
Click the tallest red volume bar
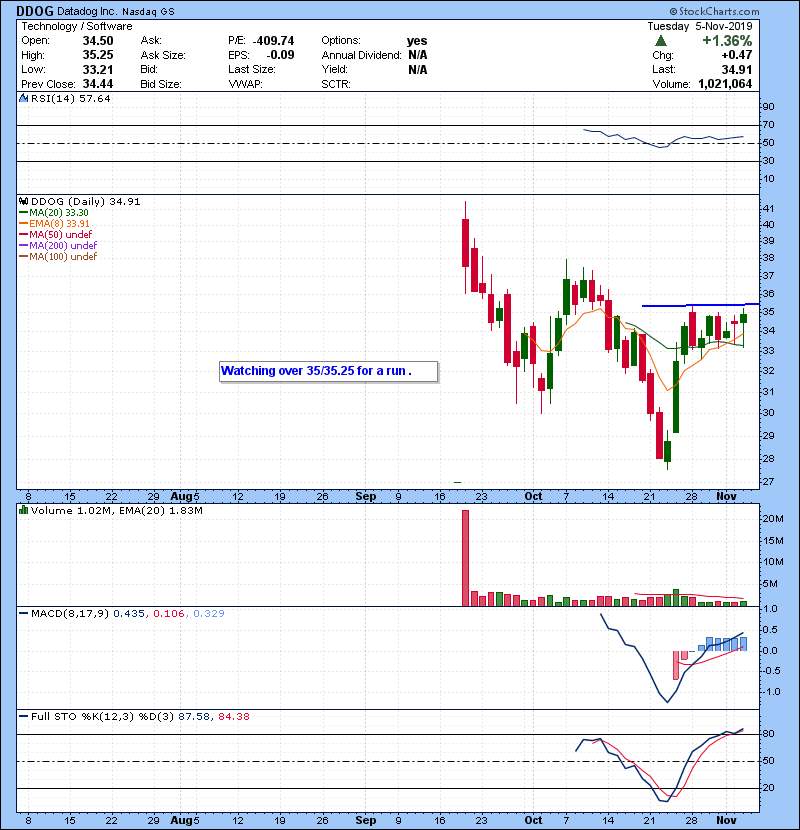tap(465, 558)
